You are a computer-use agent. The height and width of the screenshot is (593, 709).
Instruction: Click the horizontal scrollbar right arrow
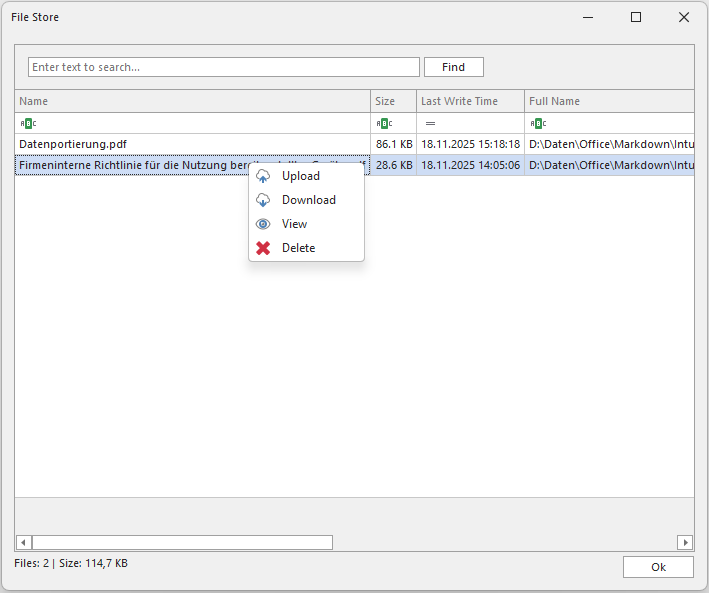pos(685,542)
